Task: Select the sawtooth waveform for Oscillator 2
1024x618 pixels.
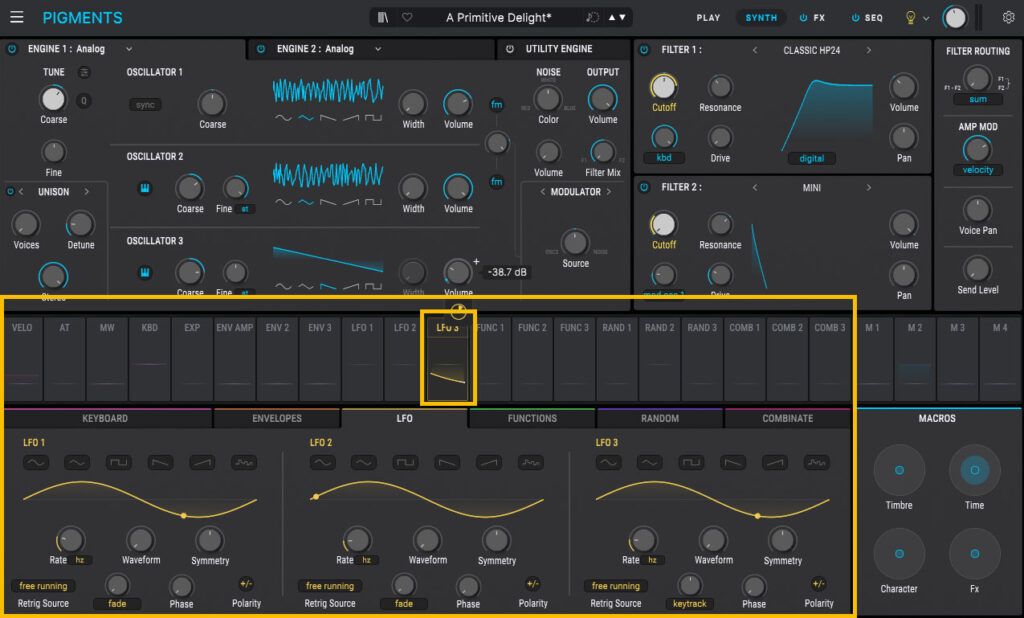Action: tap(328, 203)
